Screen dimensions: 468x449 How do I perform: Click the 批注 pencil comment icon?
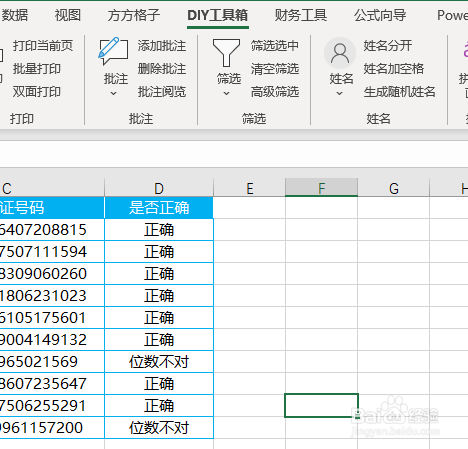coord(113,51)
